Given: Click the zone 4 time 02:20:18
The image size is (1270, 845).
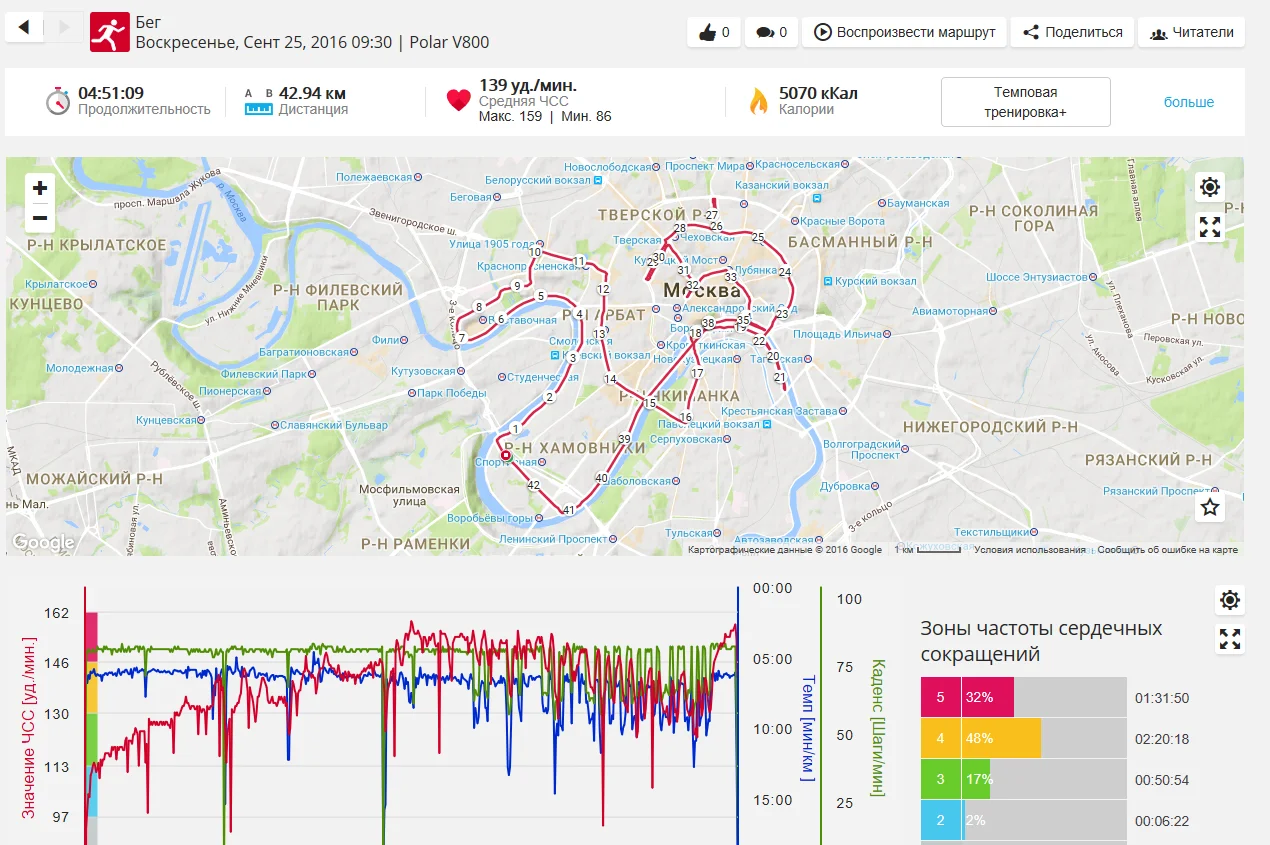Looking at the screenshot, I should [x=1161, y=739].
